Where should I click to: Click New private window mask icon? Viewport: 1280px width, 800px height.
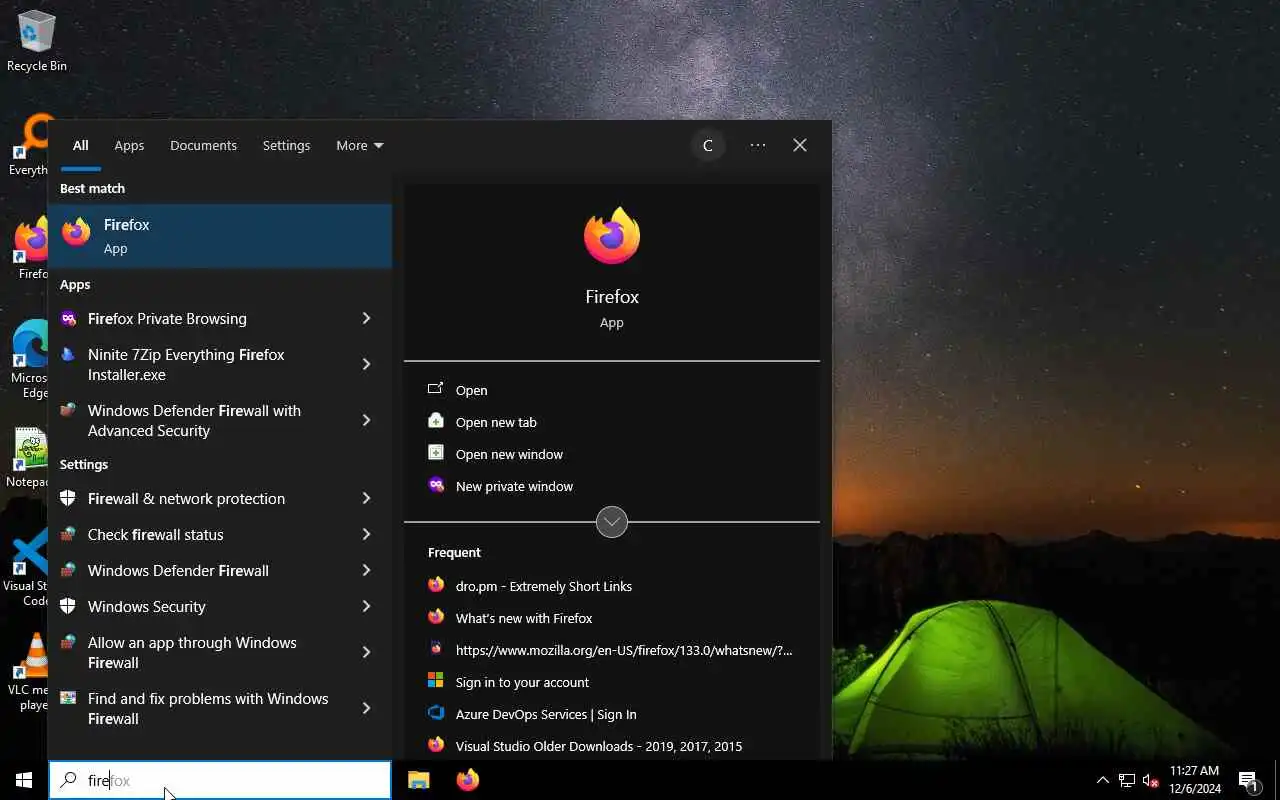(x=436, y=485)
